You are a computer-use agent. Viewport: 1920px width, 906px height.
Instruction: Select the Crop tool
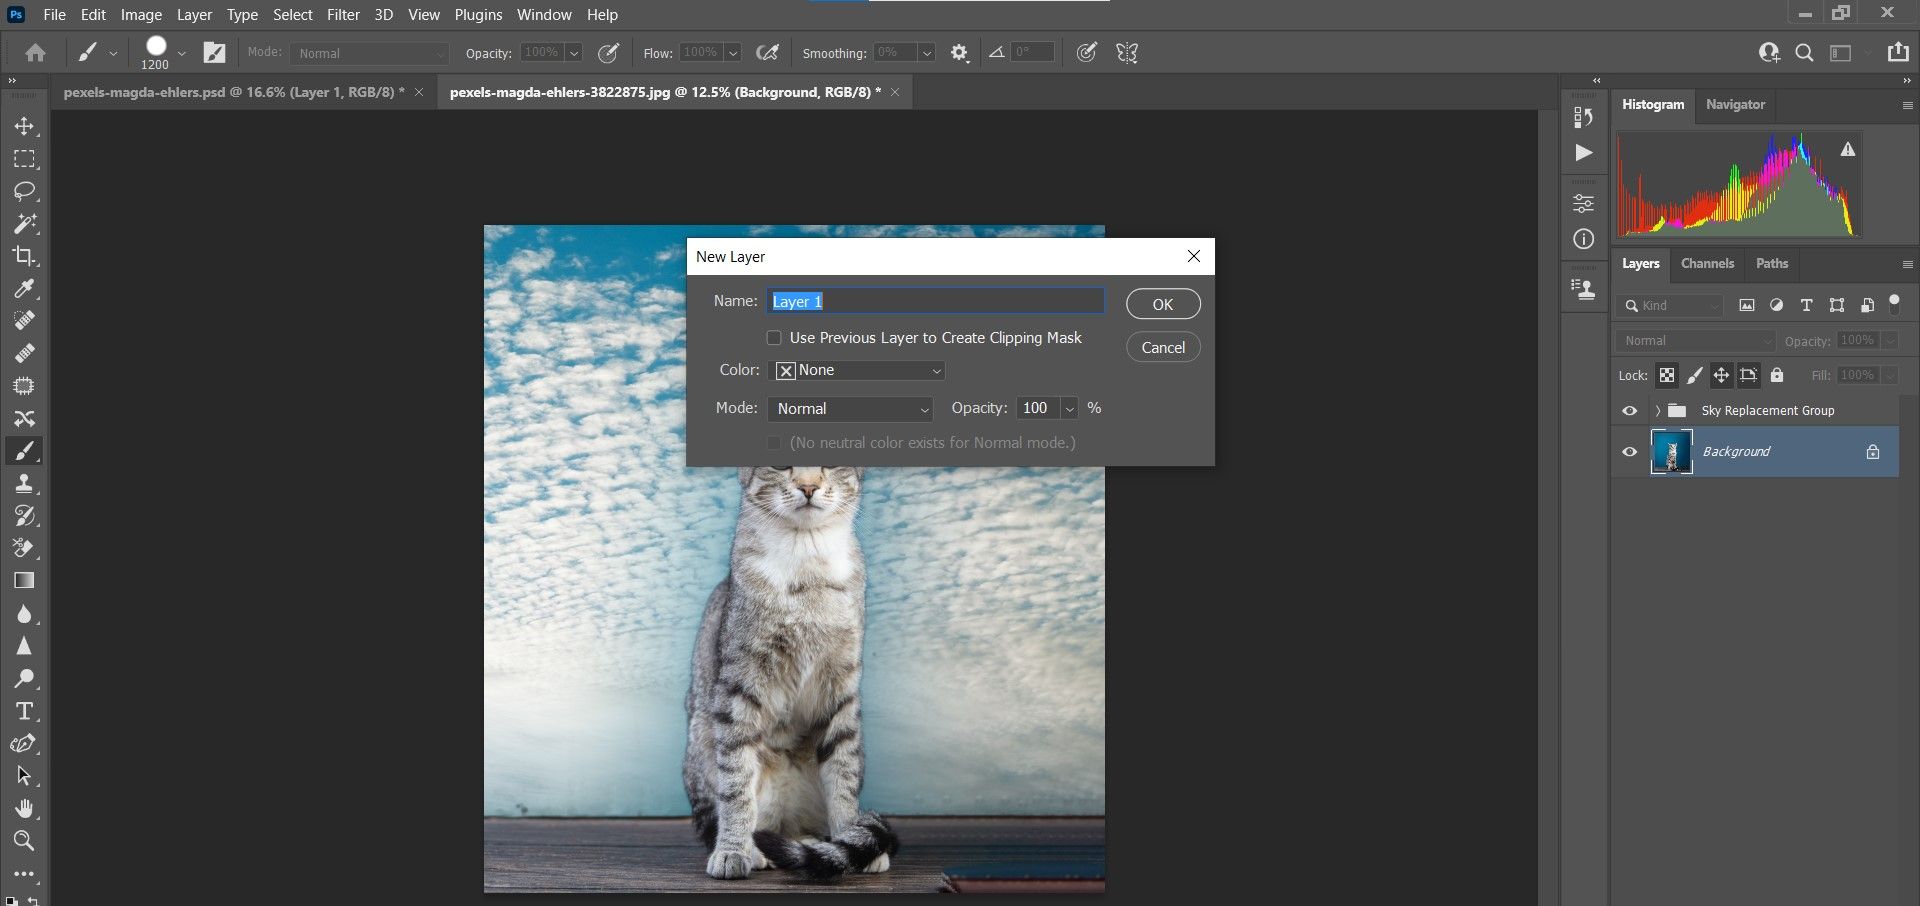[24, 256]
